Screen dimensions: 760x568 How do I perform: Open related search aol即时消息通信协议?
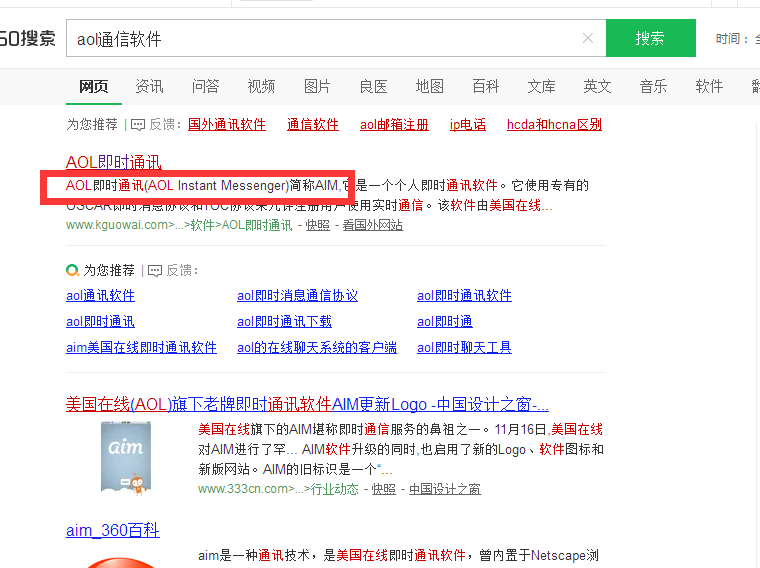[297, 296]
